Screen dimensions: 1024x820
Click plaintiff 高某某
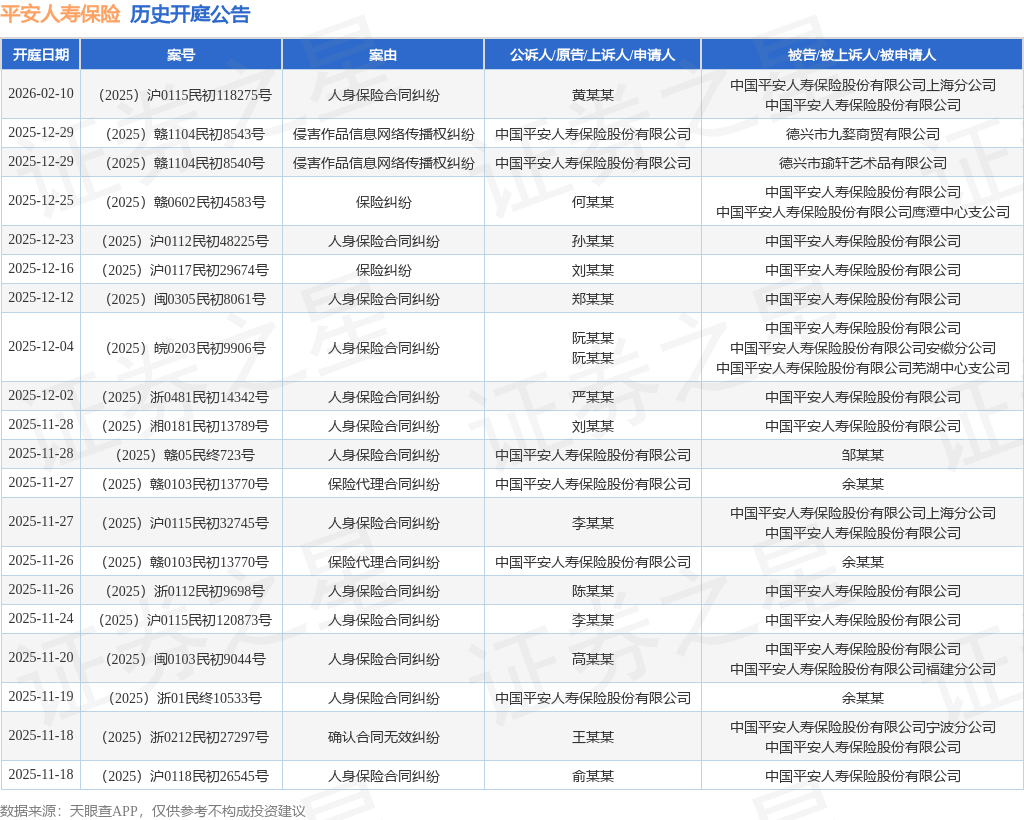tap(592, 659)
